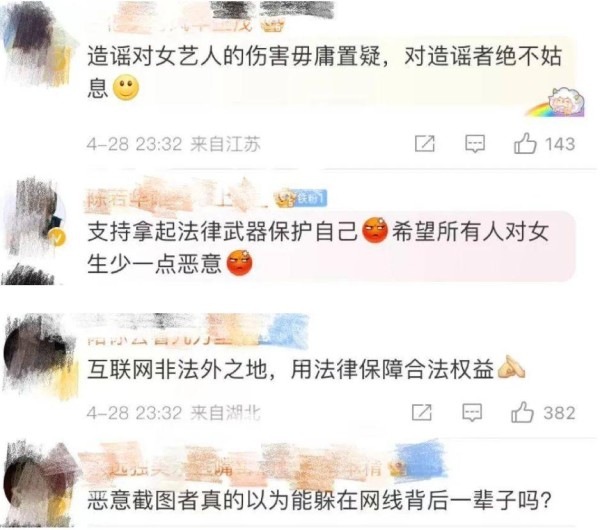
Task: Tap share icon on the Hubei comment
Action: coord(422,413)
